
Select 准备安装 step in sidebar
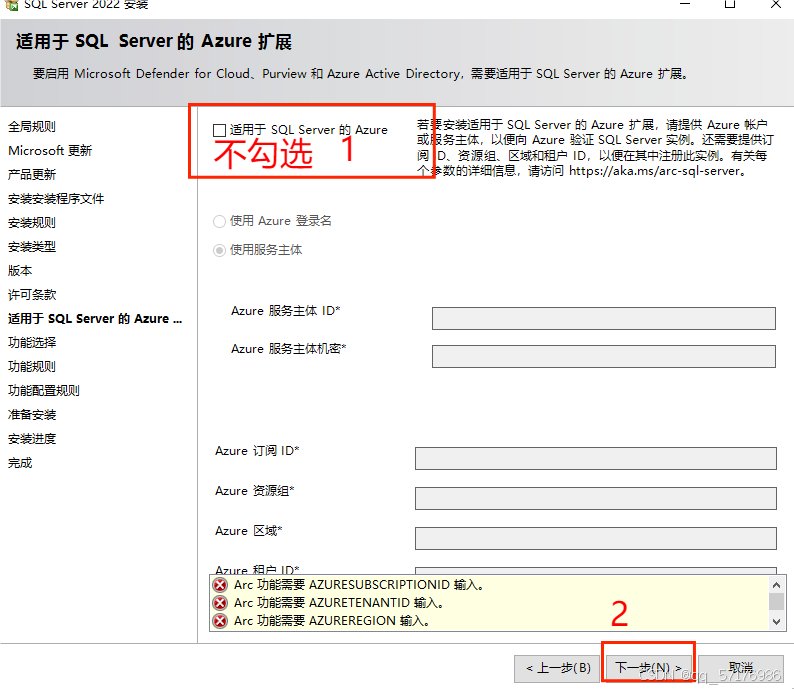coord(32,415)
